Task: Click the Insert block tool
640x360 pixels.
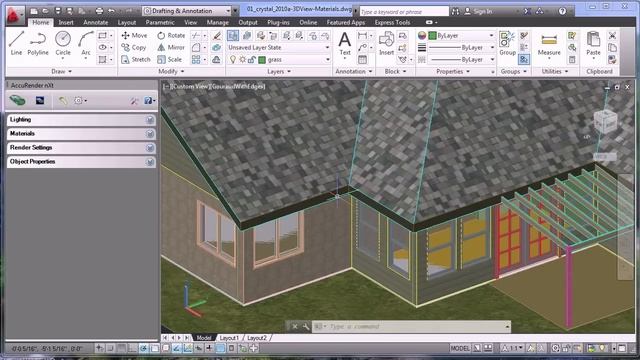Action: tap(386, 43)
